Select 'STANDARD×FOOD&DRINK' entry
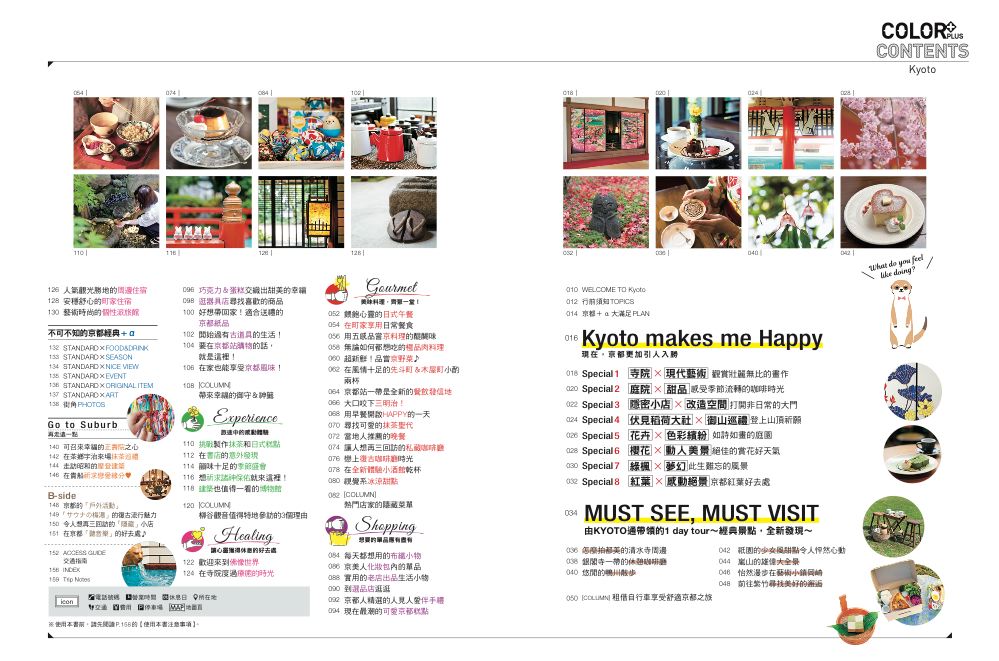This screenshot has height=661, width=999. pyautogui.click(x=99, y=348)
